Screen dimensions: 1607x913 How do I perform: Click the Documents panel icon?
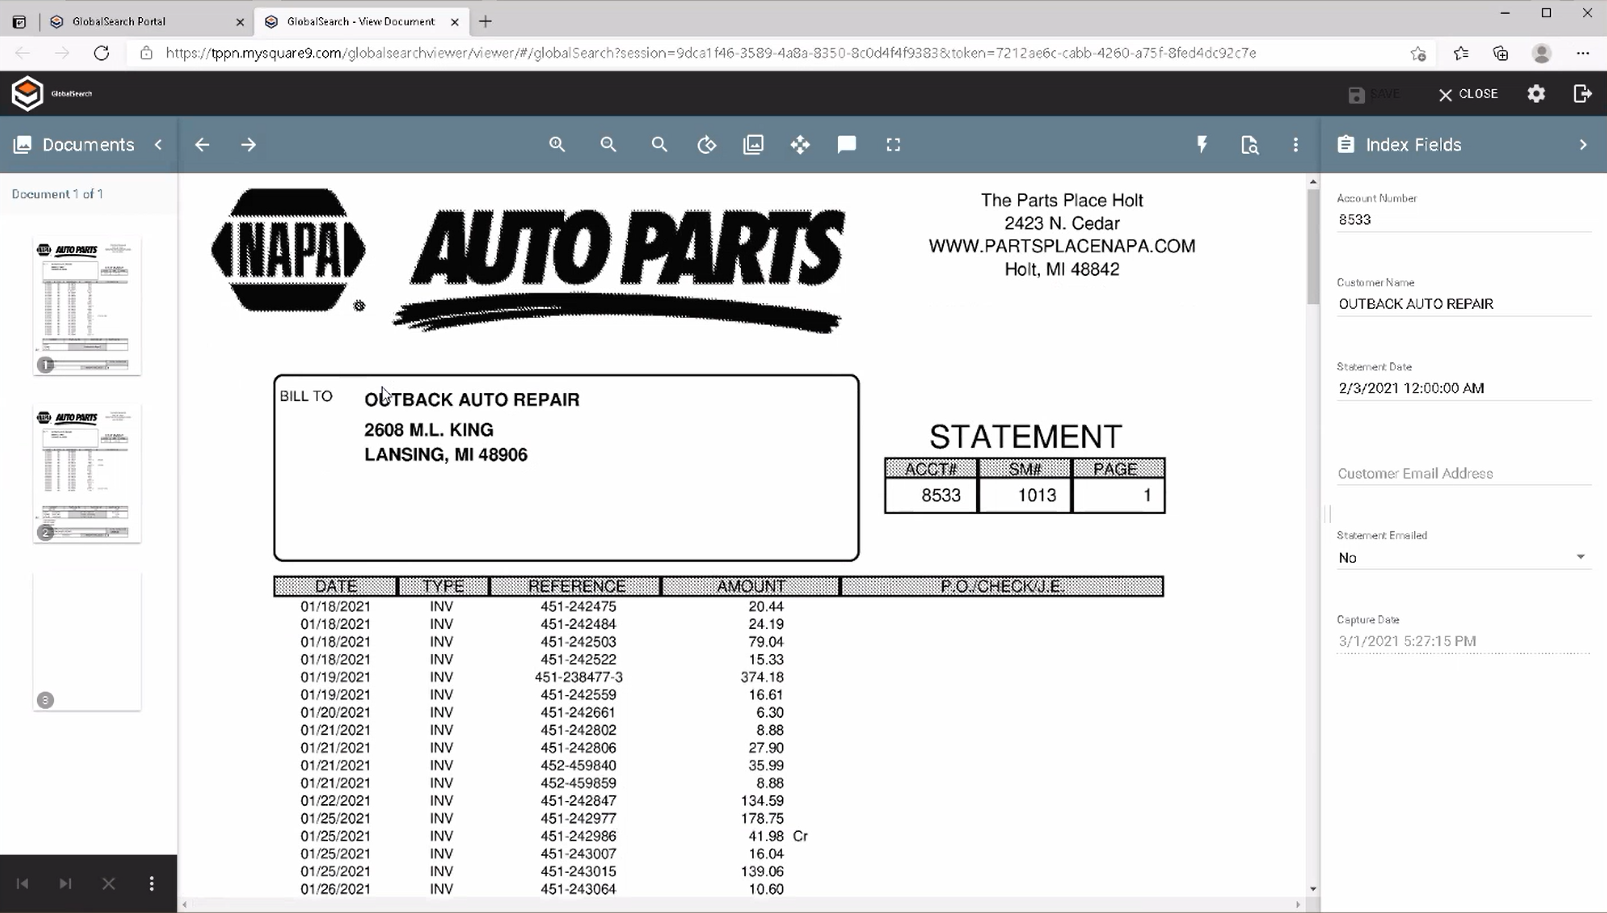[22, 145]
